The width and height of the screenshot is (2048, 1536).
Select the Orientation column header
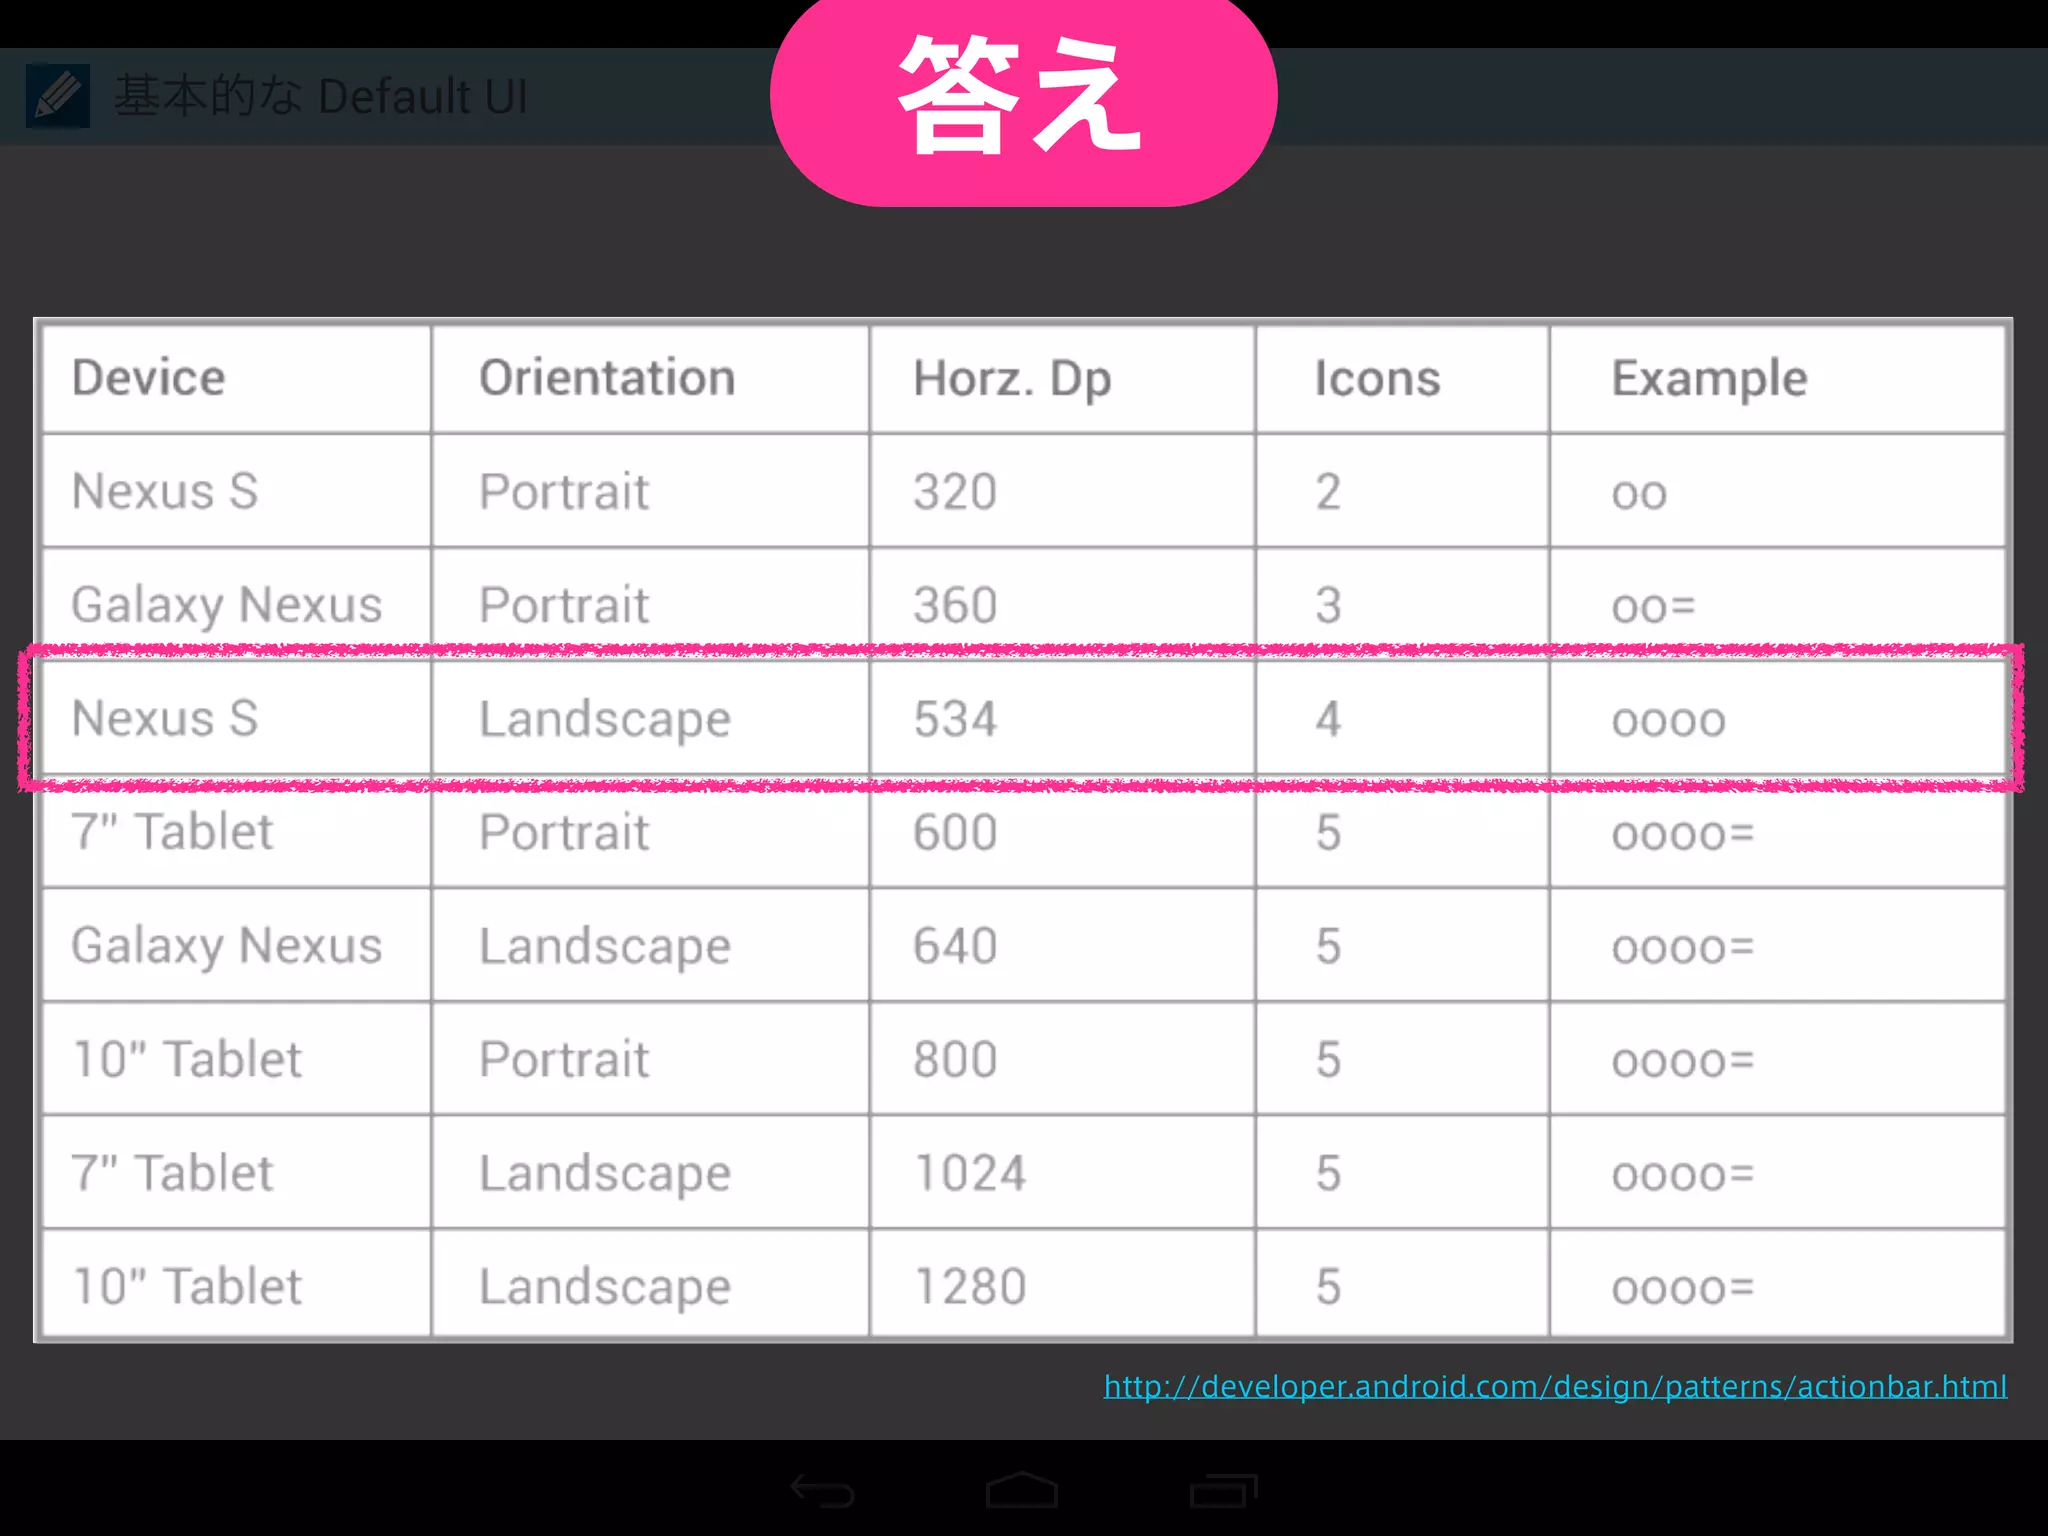tap(607, 378)
